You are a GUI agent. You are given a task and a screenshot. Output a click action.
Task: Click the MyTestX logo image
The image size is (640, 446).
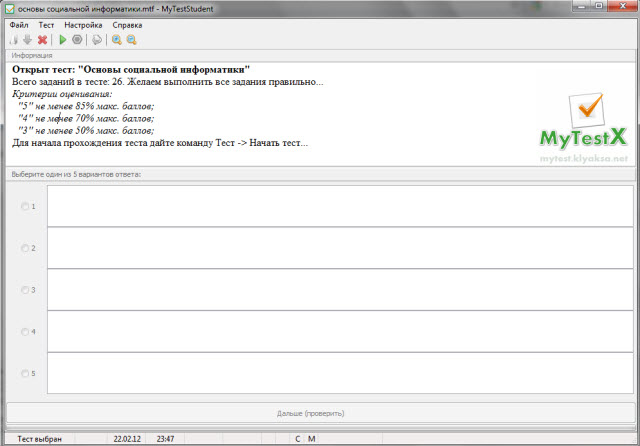584,122
